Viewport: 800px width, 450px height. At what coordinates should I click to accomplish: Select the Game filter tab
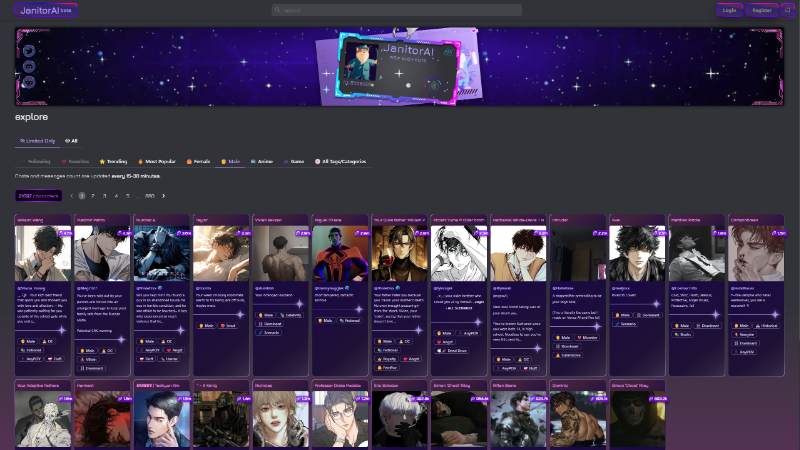[x=294, y=162]
